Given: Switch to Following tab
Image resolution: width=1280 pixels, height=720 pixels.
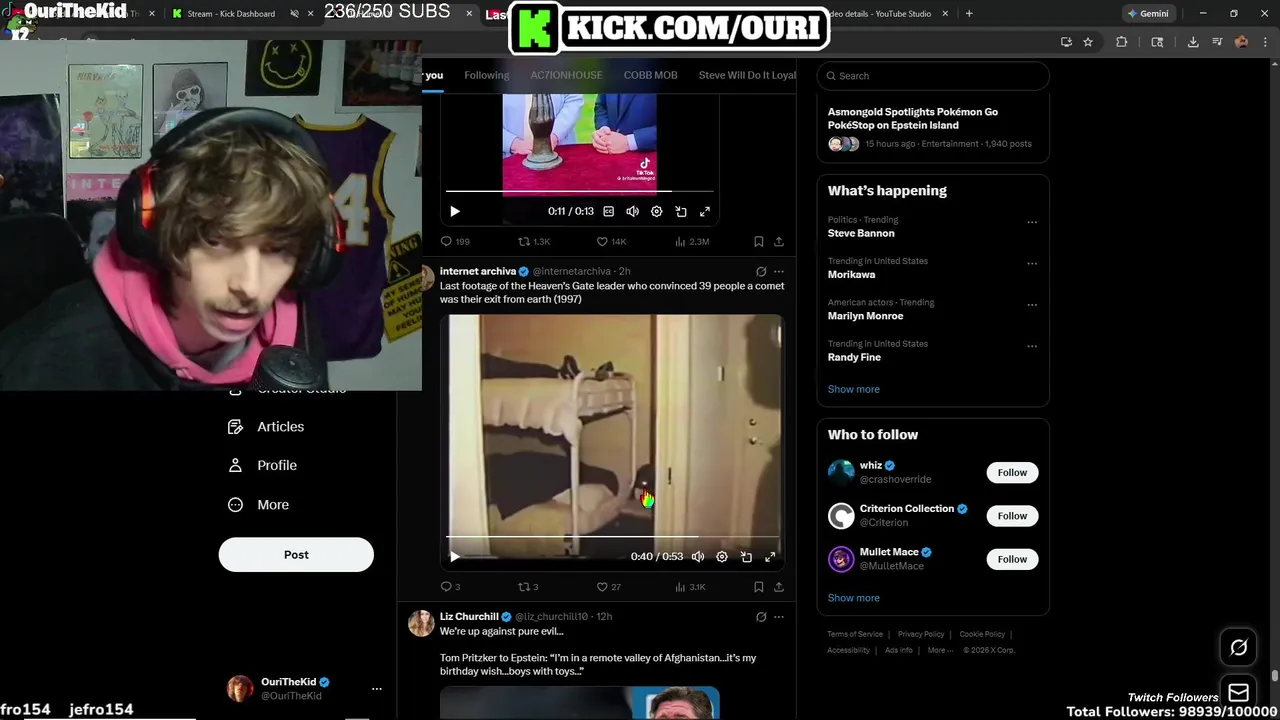Looking at the screenshot, I should [x=486, y=75].
